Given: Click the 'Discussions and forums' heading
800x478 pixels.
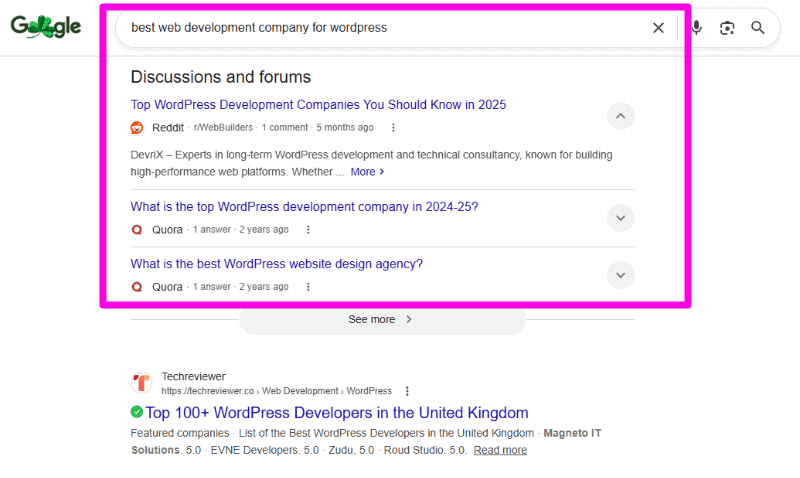Looking at the screenshot, I should click(221, 77).
